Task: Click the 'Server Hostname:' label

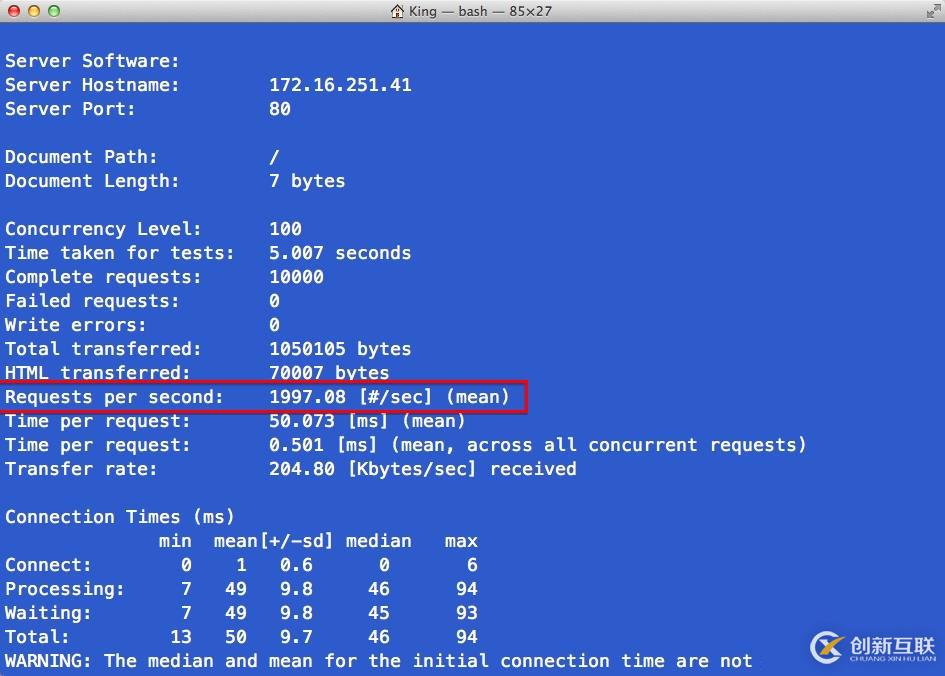Action: tap(92, 85)
